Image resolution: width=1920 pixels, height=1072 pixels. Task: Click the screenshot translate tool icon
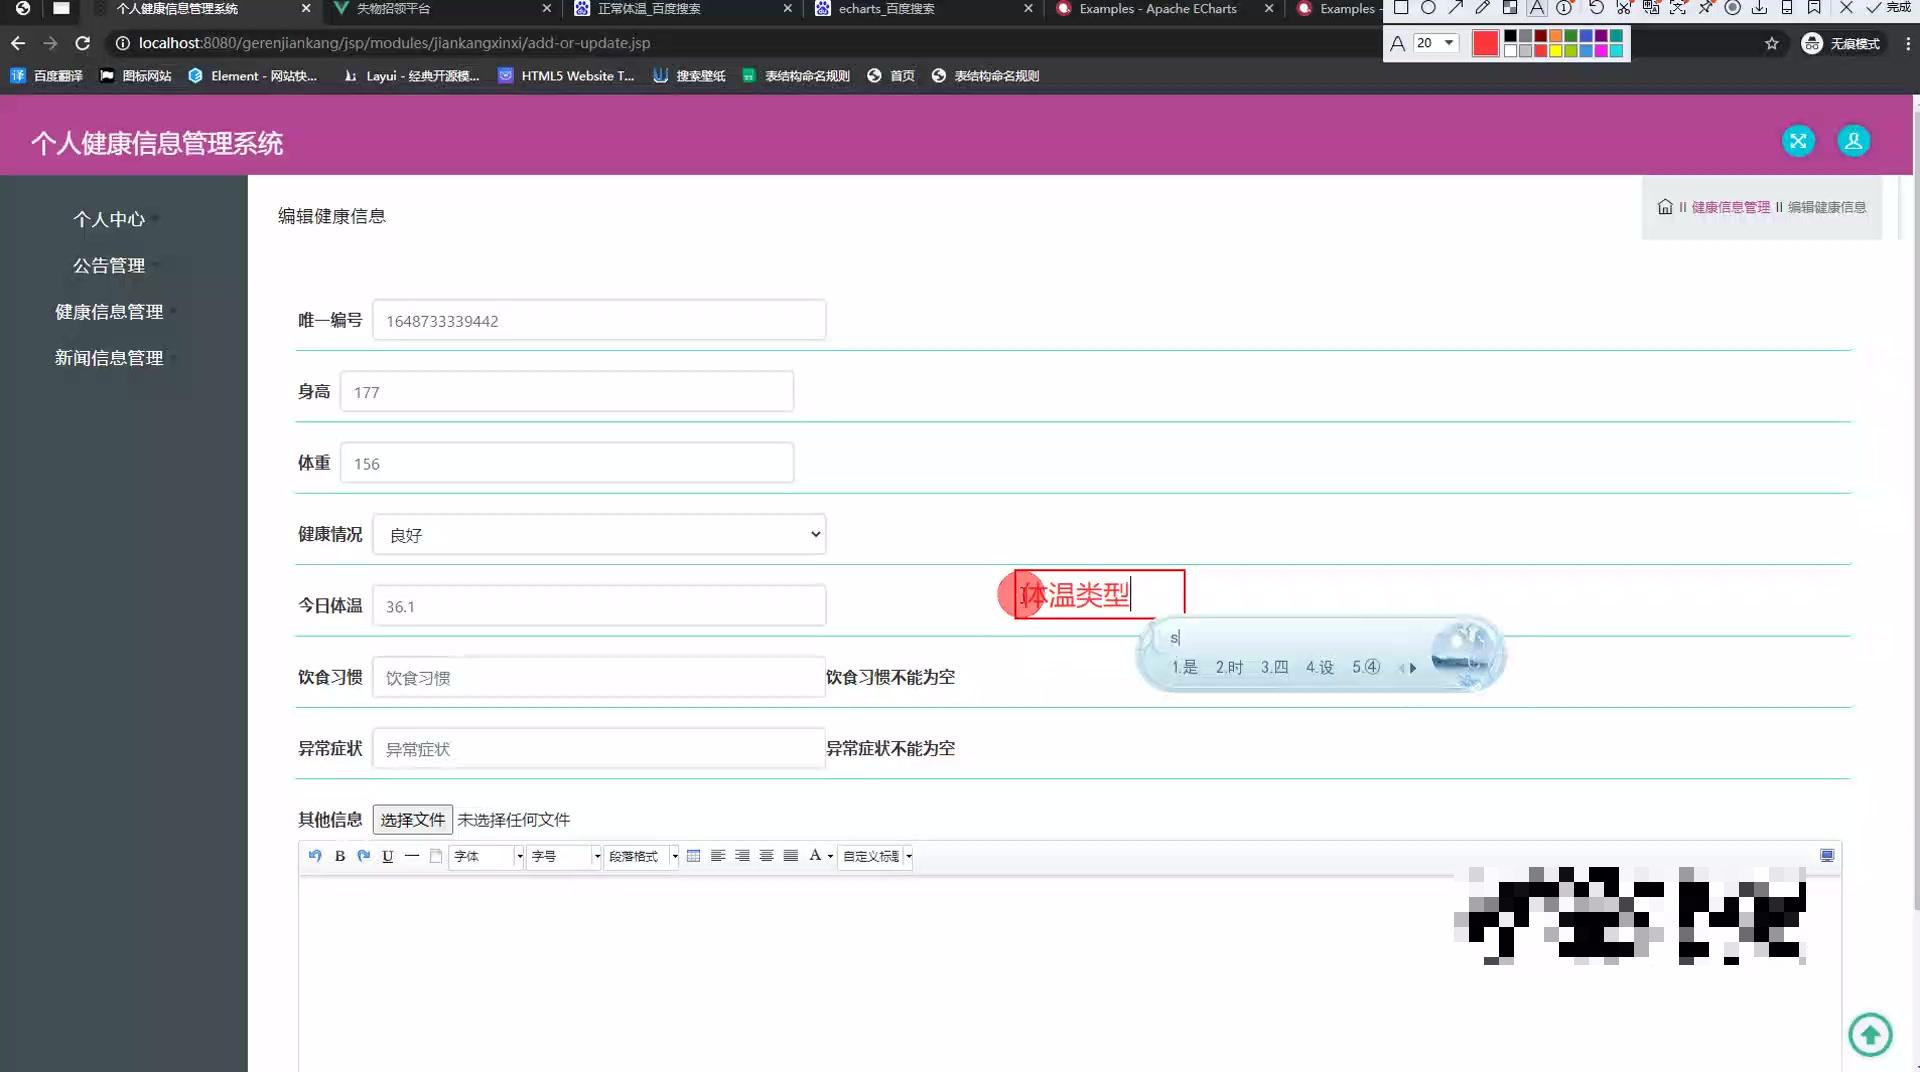[x=1651, y=7]
